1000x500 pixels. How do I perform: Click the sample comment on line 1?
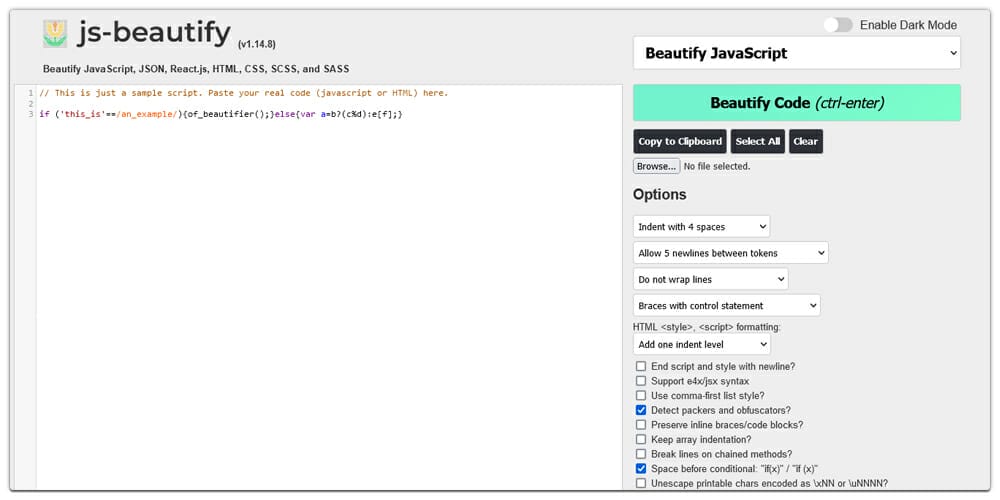tap(244, 93)
